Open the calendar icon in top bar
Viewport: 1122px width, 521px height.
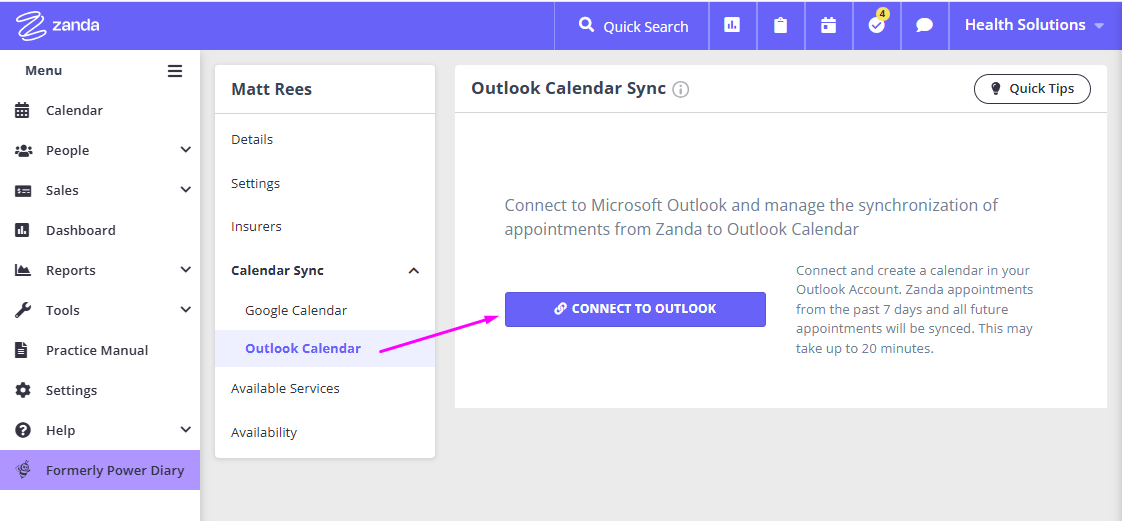[x=829, y=25]
